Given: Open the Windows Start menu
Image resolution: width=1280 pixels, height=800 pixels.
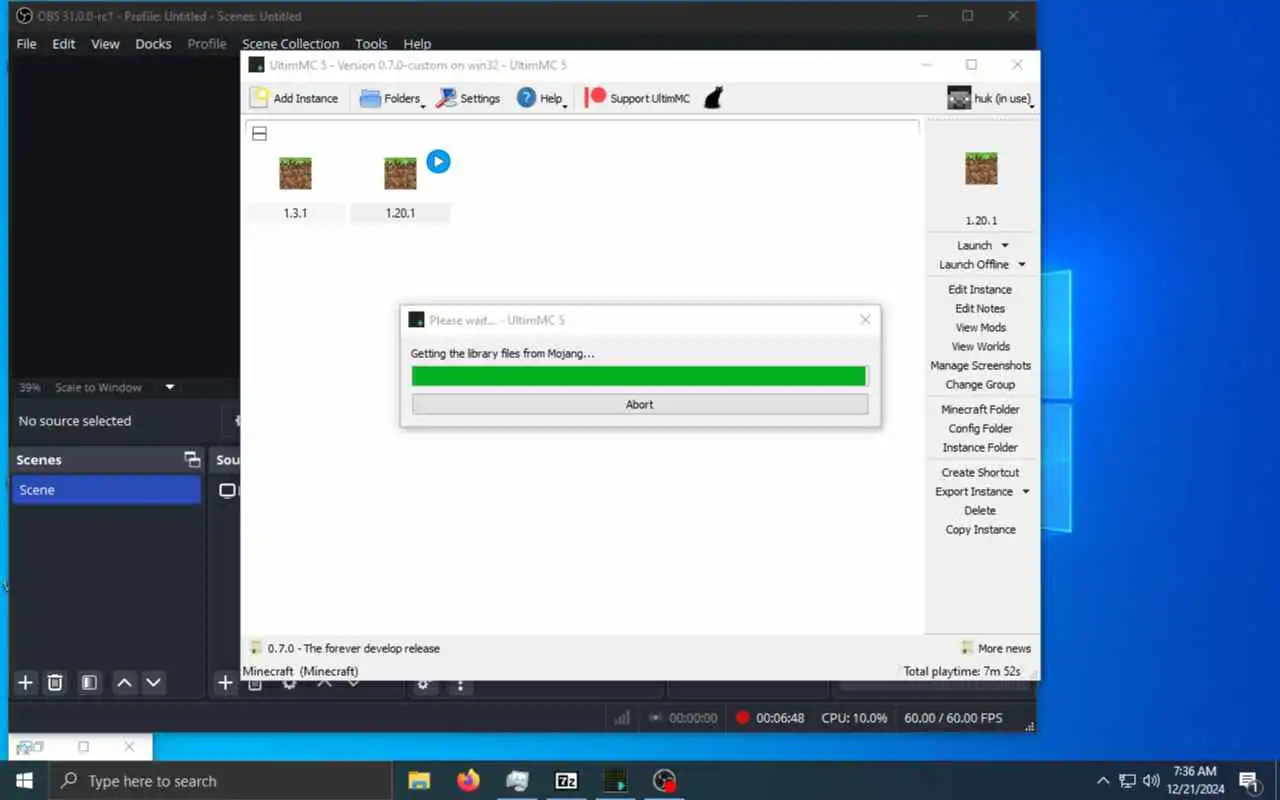Looking at the screenshot, I should pyautogui.click(x=24, y=781).
